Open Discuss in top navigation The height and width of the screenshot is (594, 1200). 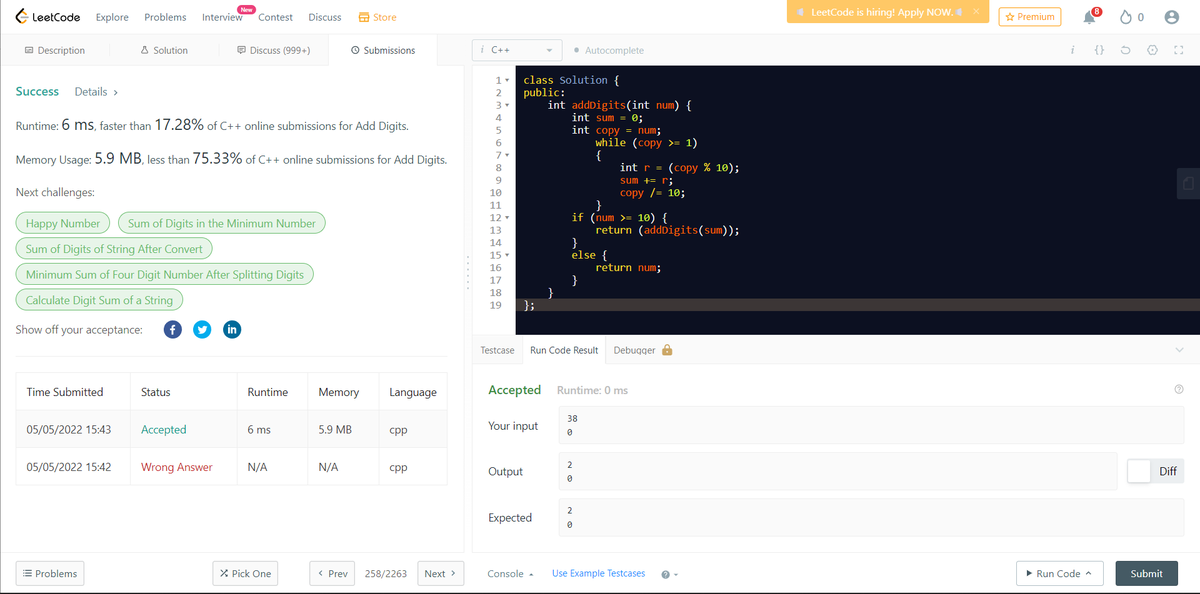point(325,17)
